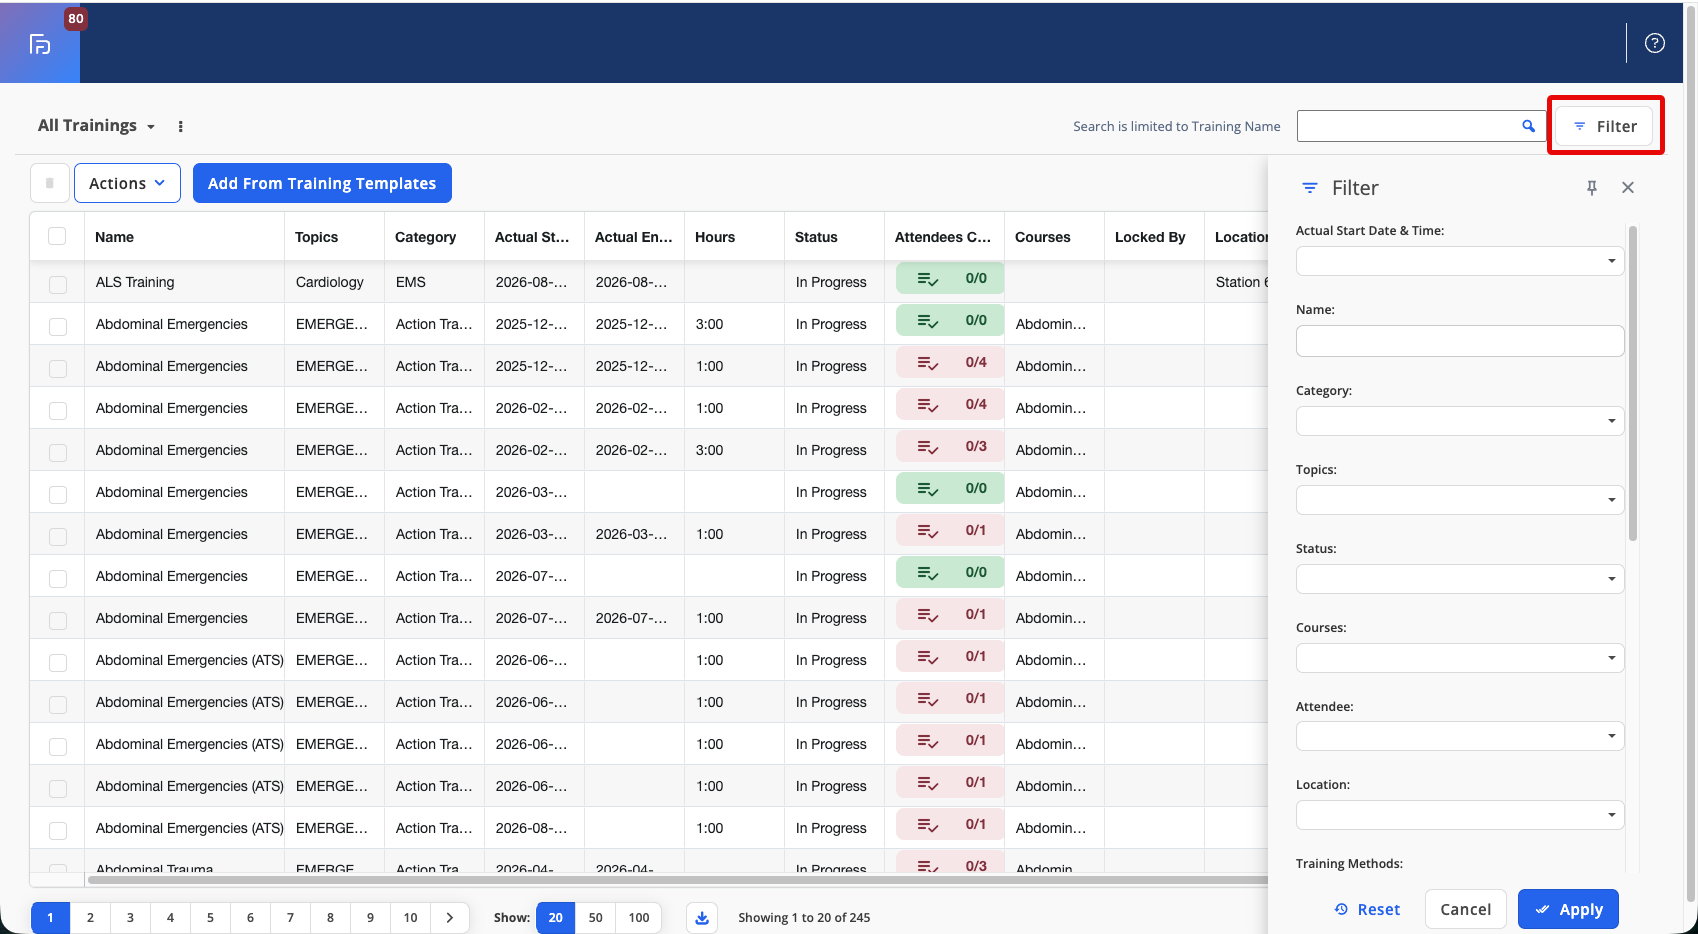The height and width of the screenshot is (934, 1698).
Task: Check the ALS Training row checkbox
Action: coord(58,284)
